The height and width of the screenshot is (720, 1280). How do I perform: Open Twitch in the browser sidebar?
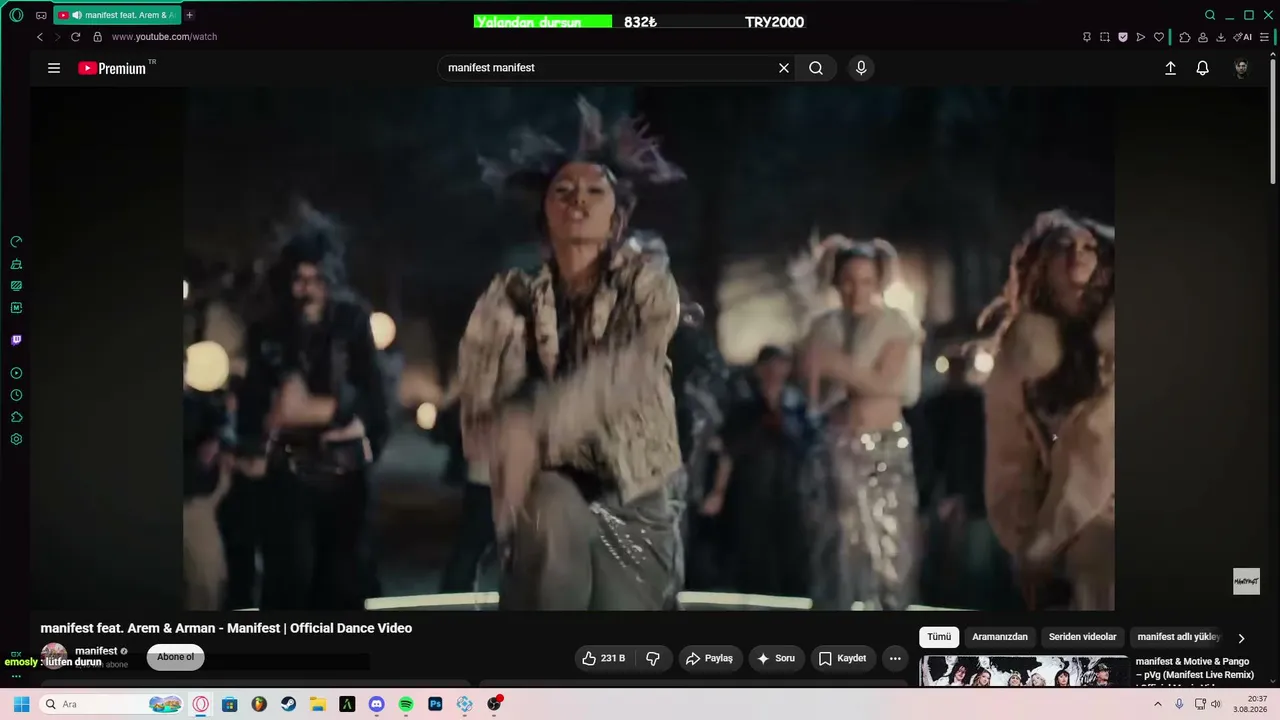[16, 340]
